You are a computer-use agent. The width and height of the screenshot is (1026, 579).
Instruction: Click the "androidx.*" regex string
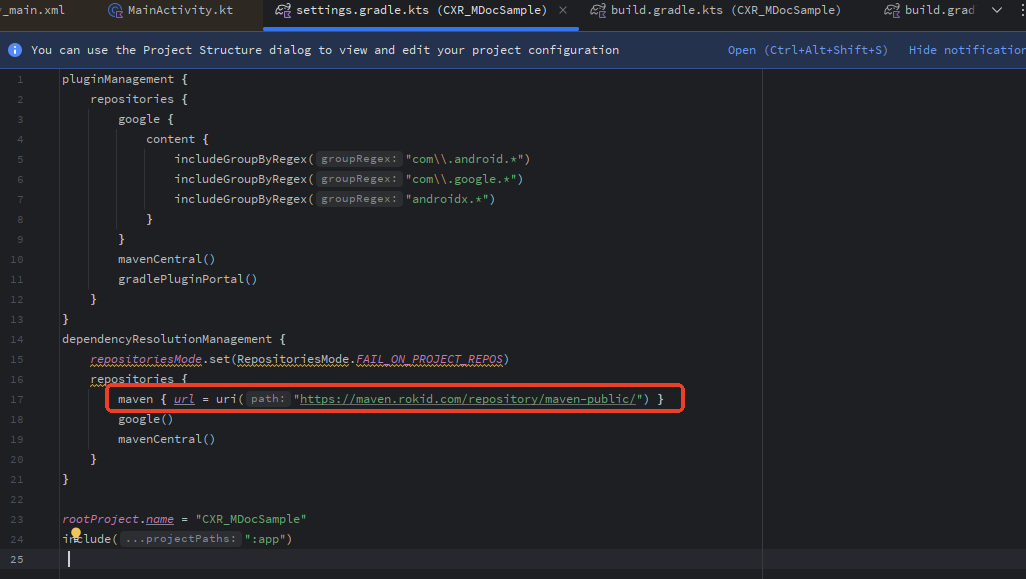pyautogui.click(x=447, y=200)
